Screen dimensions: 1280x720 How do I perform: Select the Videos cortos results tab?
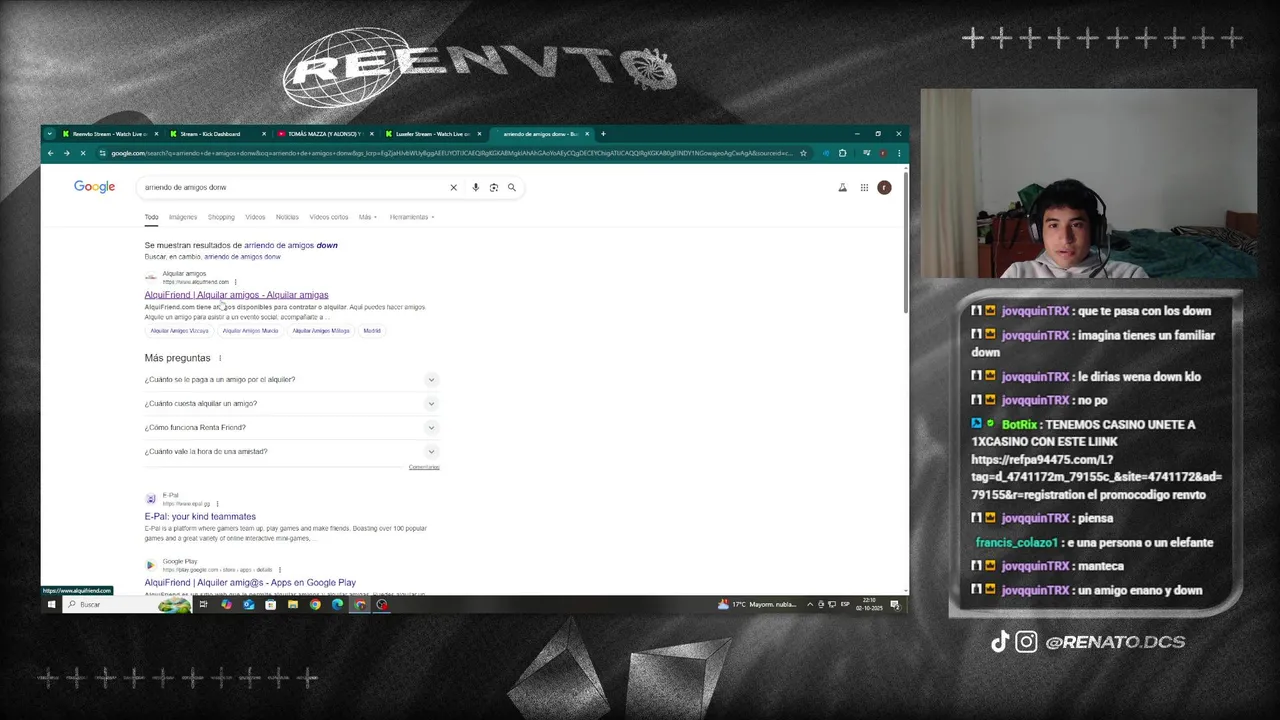click(x=329, y=217)
